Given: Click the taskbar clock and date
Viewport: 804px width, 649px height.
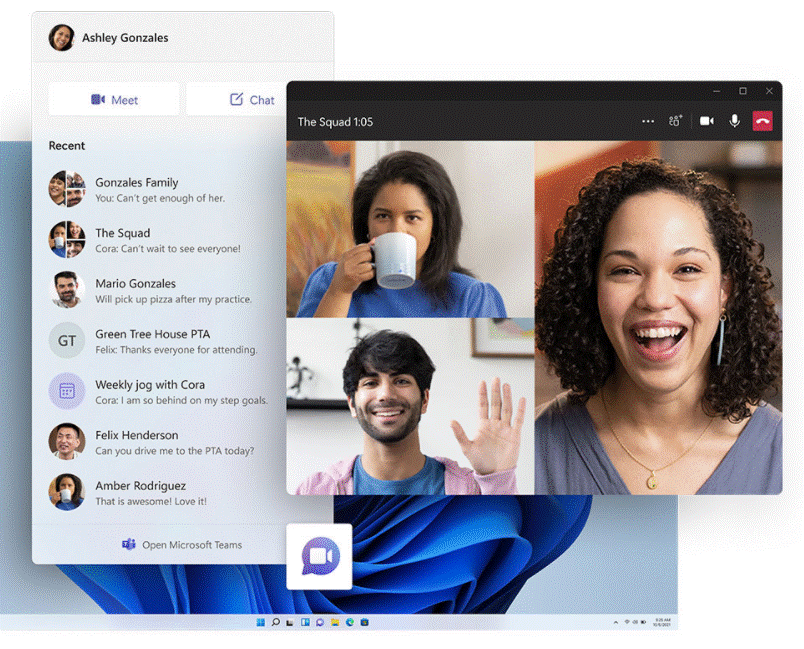Looking at the screenshot, I should [661, 622].
